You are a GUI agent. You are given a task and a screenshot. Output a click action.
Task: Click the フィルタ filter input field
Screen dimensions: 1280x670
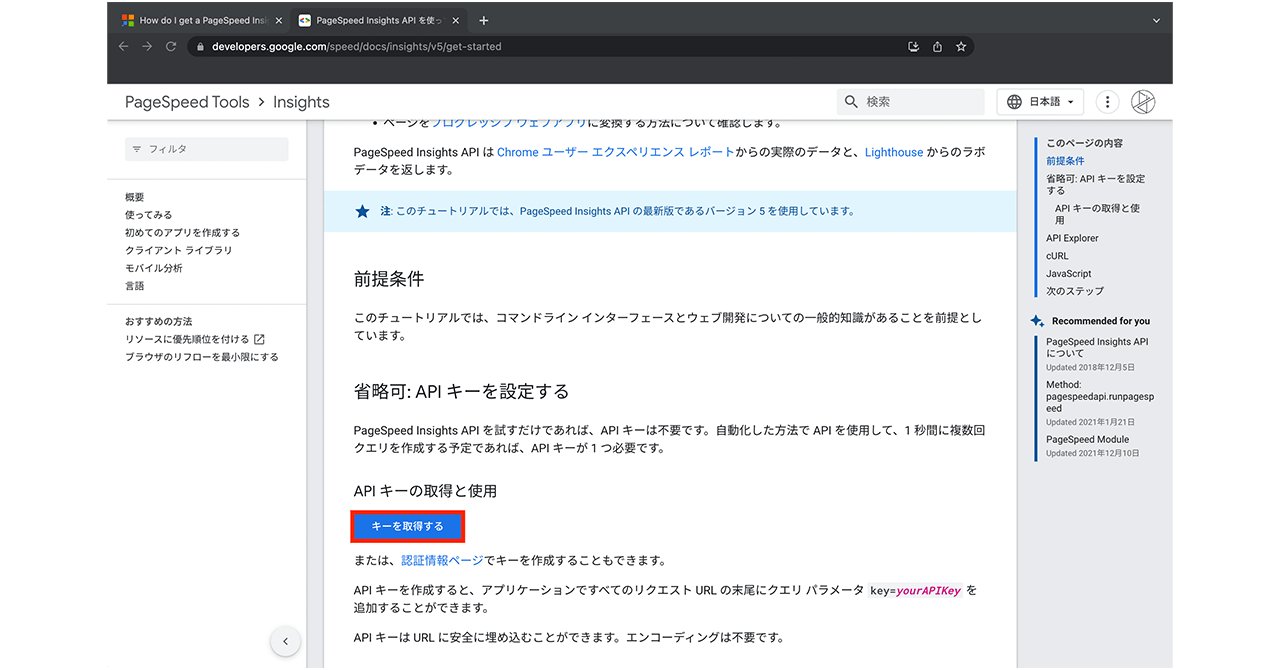click(x=207, y=149)
